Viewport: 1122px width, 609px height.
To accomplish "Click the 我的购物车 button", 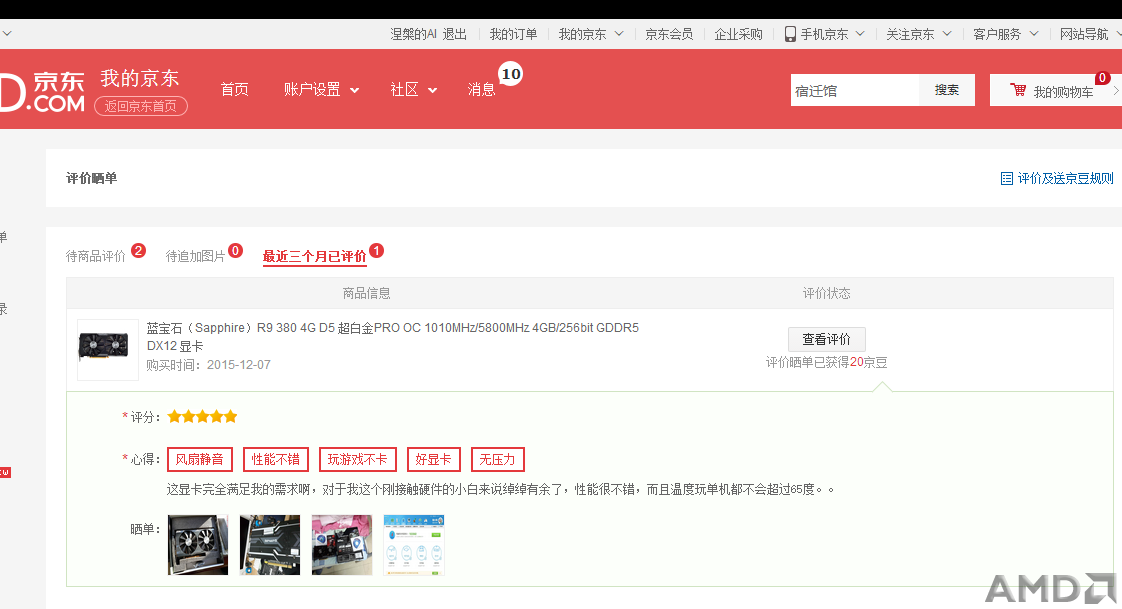I will pyautogui.click(x=1055, y=90).
